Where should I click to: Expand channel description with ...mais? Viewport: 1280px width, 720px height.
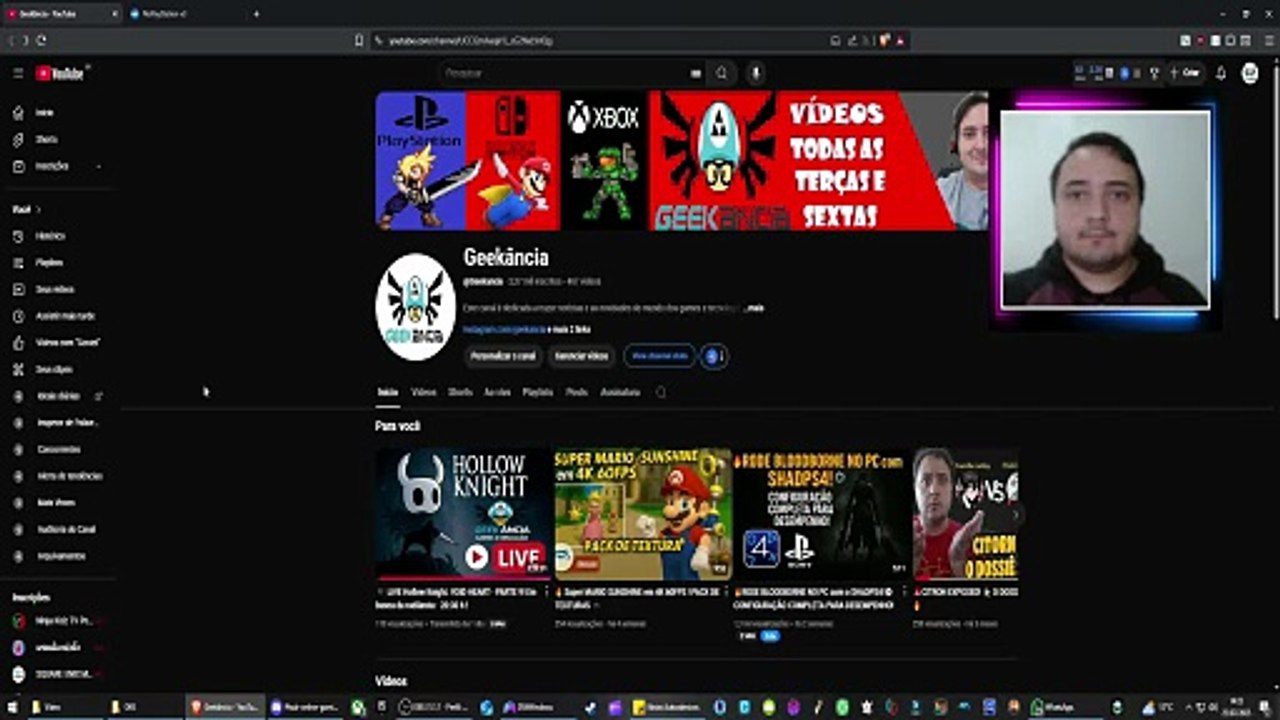(x=755, y=308)
